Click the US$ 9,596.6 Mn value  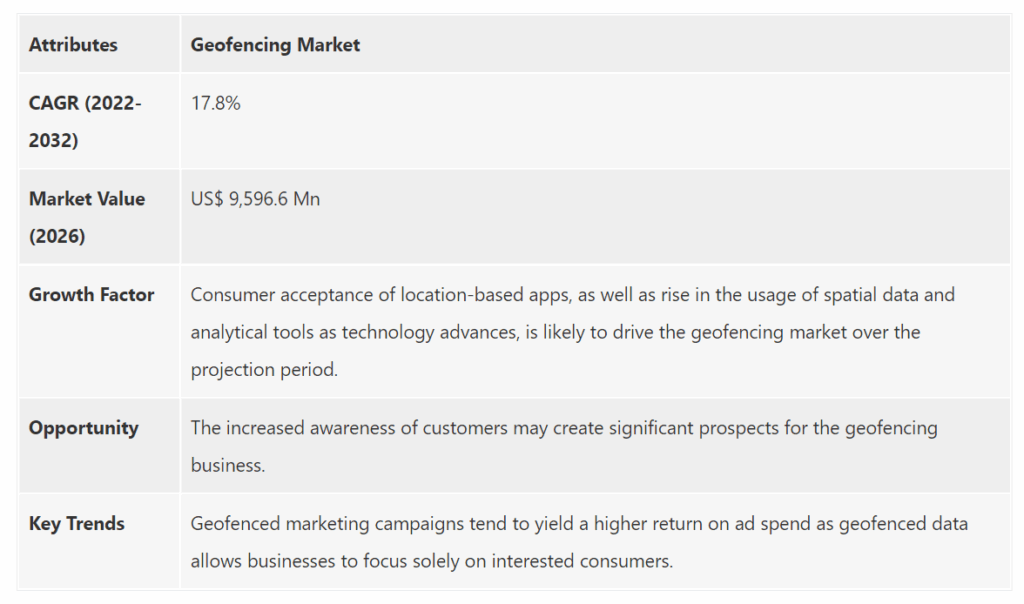255,199
